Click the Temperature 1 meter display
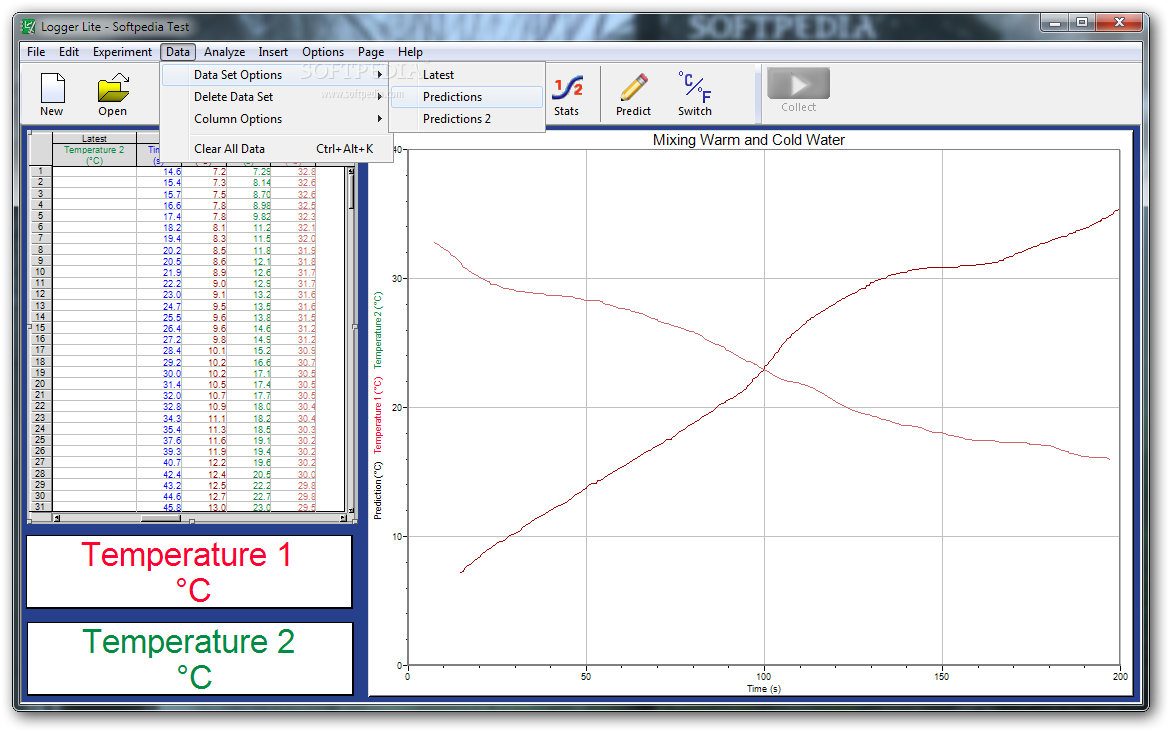Viewport: 1170px width, 732px height. pos(190,572)
